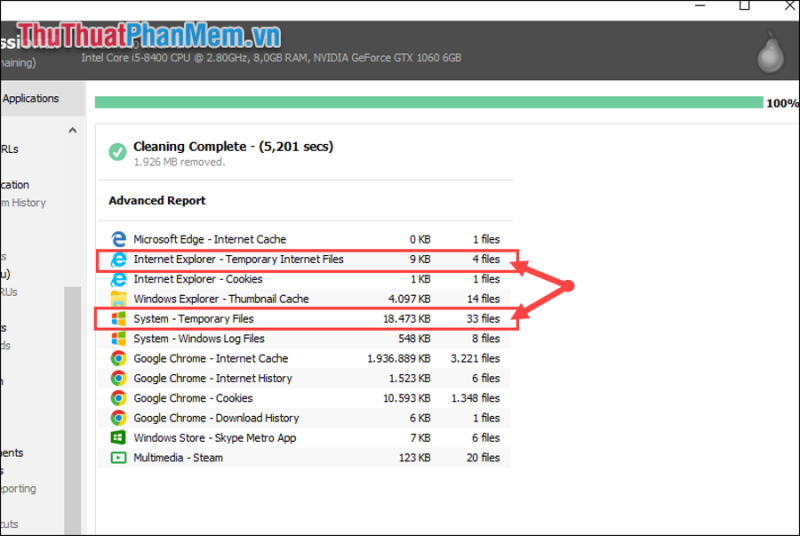Screen dimensions: 800x536
Task: Click Internet Explorer Temporary Files icon
Action: point(118,259)
